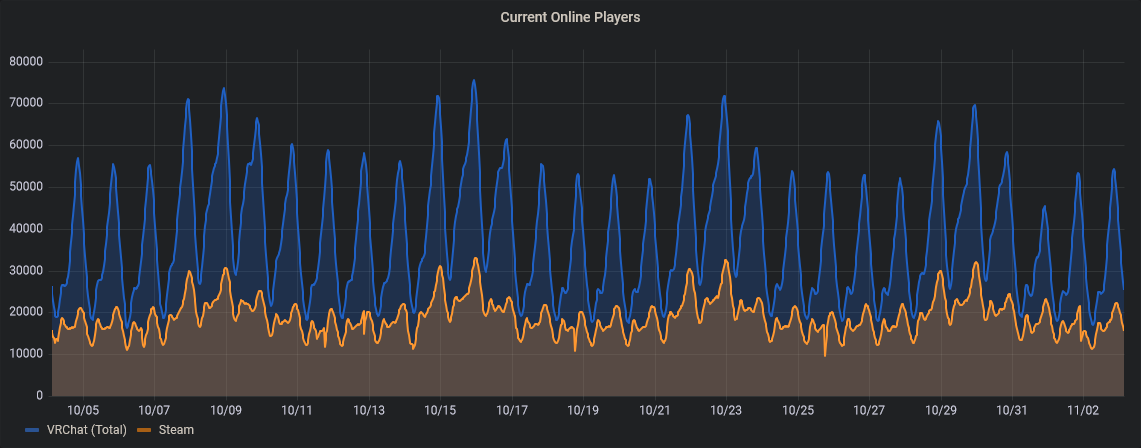Select the 10/05 x-axis date label
Viewport: 1141px width, 448px height.
coord(82,410)
